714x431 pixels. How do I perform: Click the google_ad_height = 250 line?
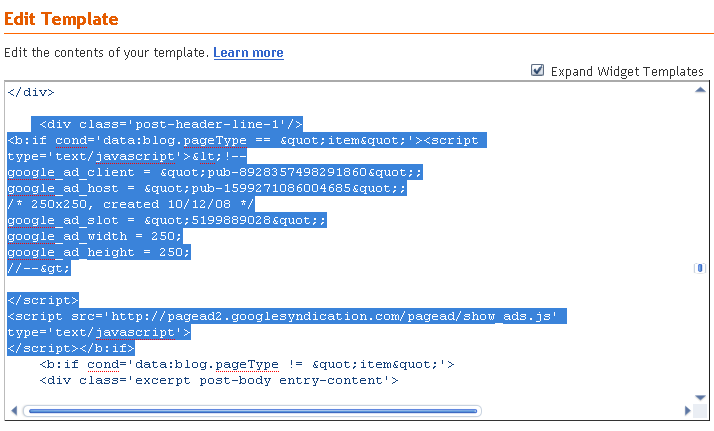pos(99,253)
